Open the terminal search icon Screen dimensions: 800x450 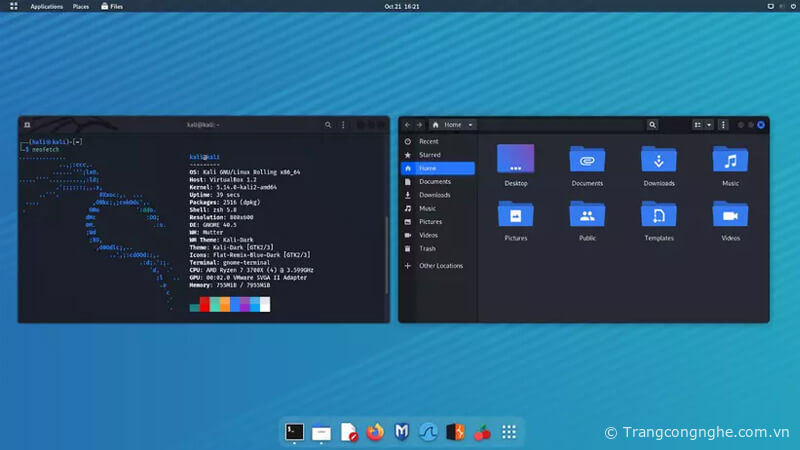coord(328,125)
